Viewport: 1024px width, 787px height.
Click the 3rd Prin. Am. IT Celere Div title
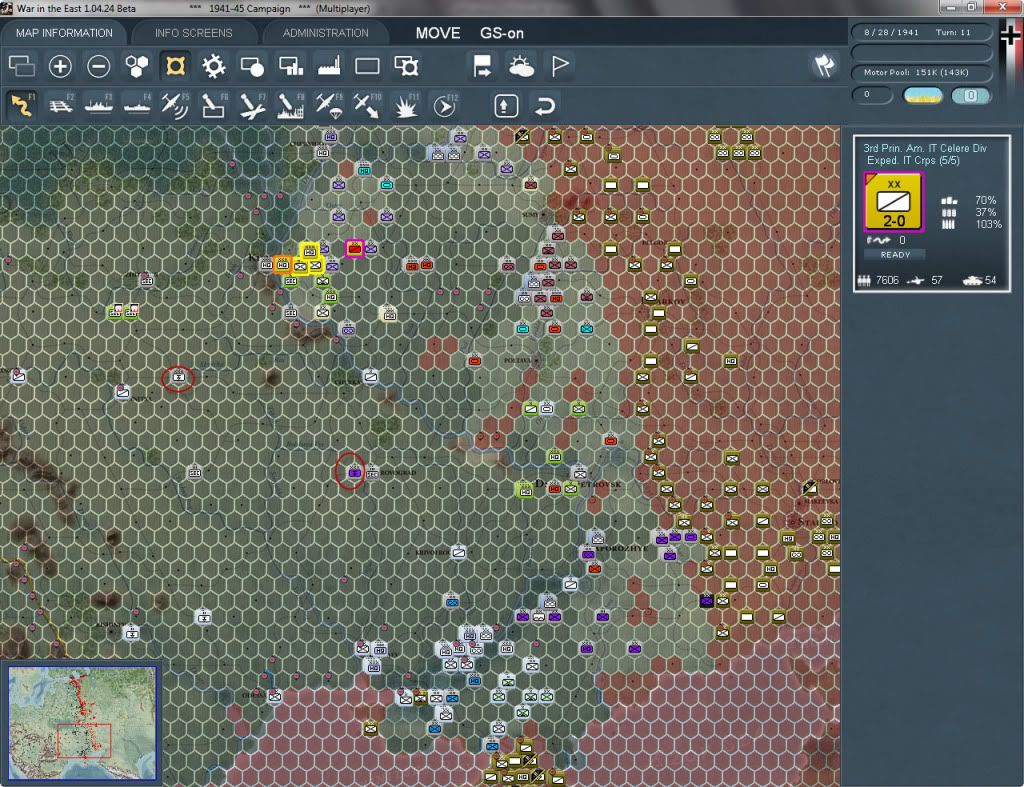925,148
